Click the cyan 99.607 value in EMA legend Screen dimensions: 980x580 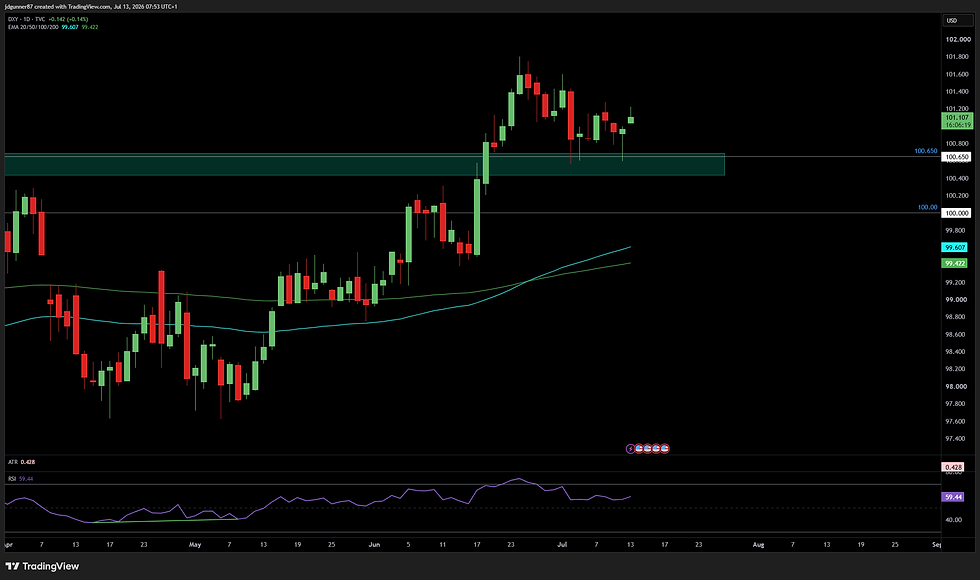point(69,27)
